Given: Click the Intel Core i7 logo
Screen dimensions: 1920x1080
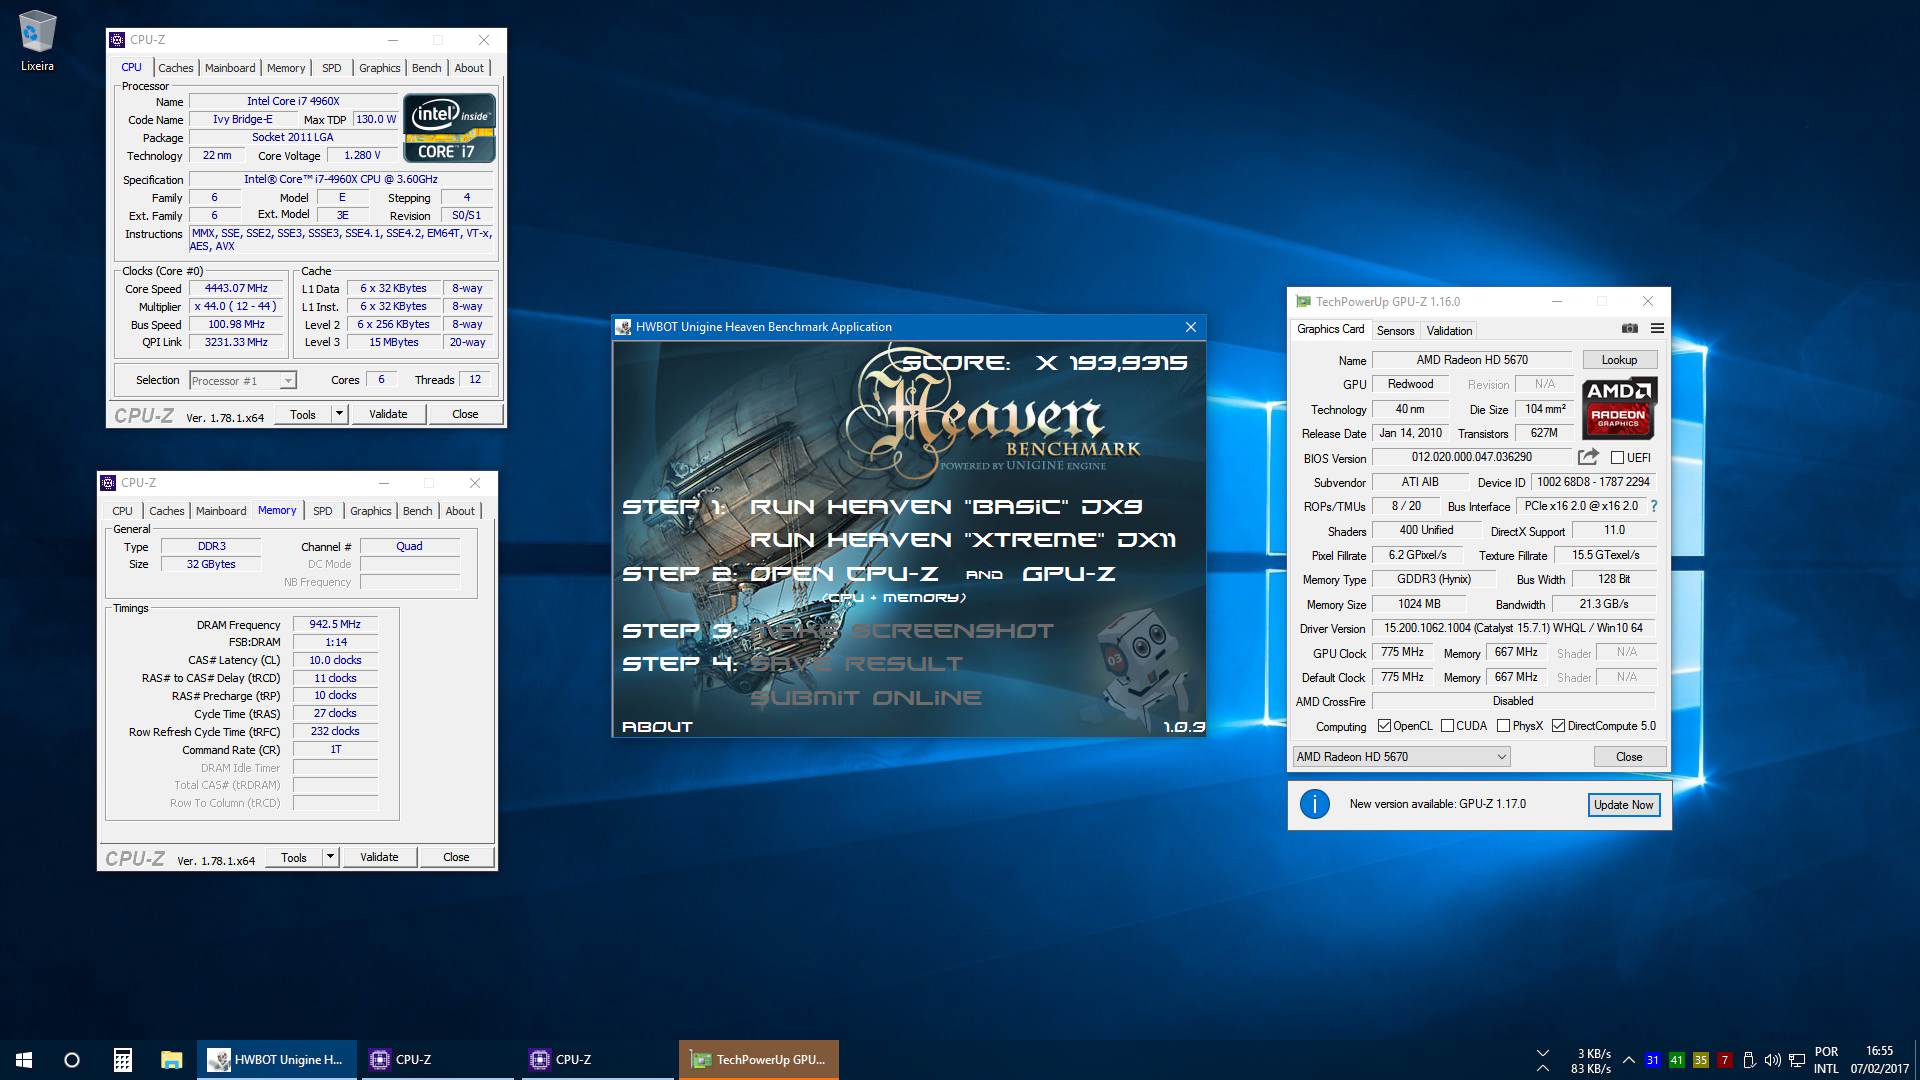Looking at the screenshot, I should 449,128.
